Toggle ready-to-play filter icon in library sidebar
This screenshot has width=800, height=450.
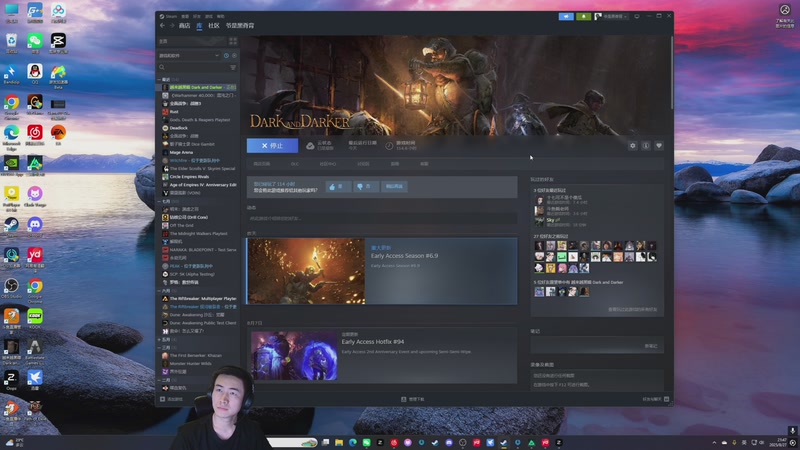click(234, 56)
